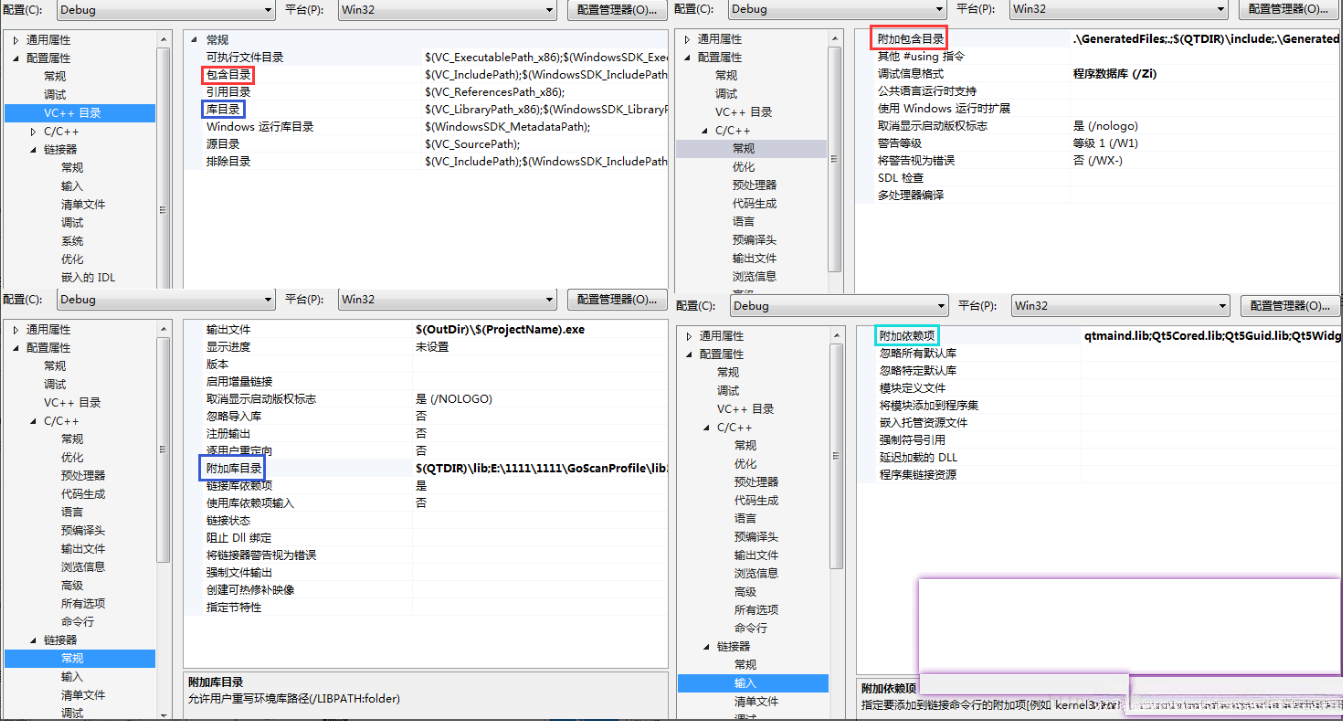The width and height of the screenshot is (1343, 721).
Task: Collapse C/C++ arrow in tree beside 附加库目录
Action: coord(33,421)
